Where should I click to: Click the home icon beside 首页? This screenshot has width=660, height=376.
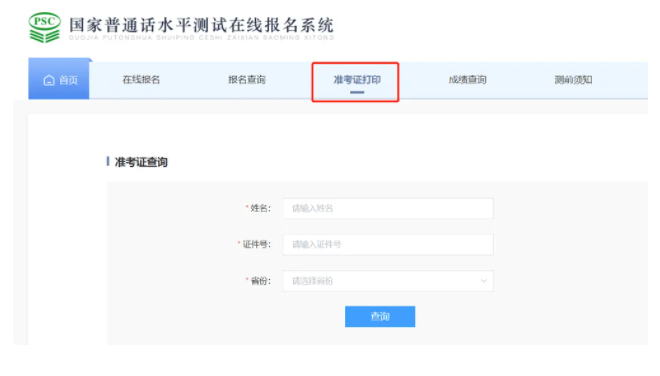pyautogui.click(x=49, y=80)
